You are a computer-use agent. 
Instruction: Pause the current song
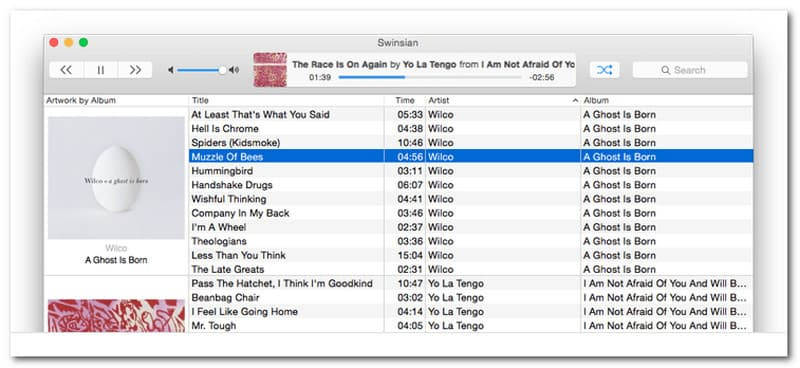[x=101, y=70]
